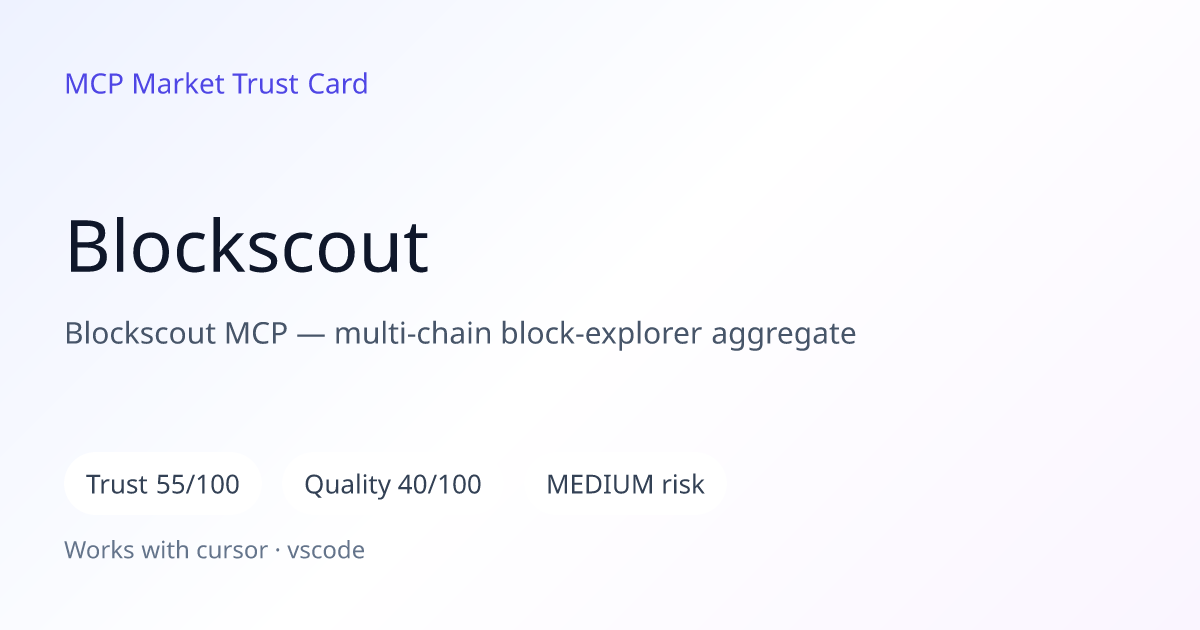Click the word multi-chain in description
This screenshot has height=630, width=1200.
tap(413, 333)
